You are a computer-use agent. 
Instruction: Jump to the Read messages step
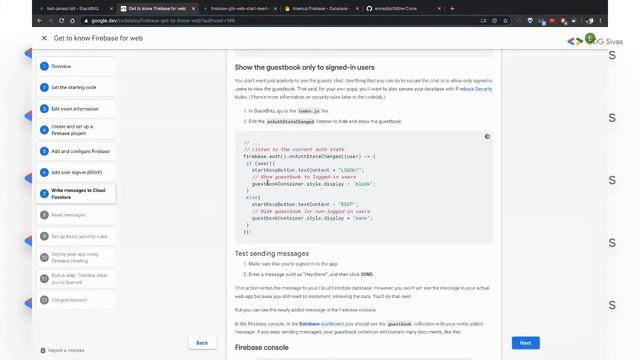pos(76,215)
